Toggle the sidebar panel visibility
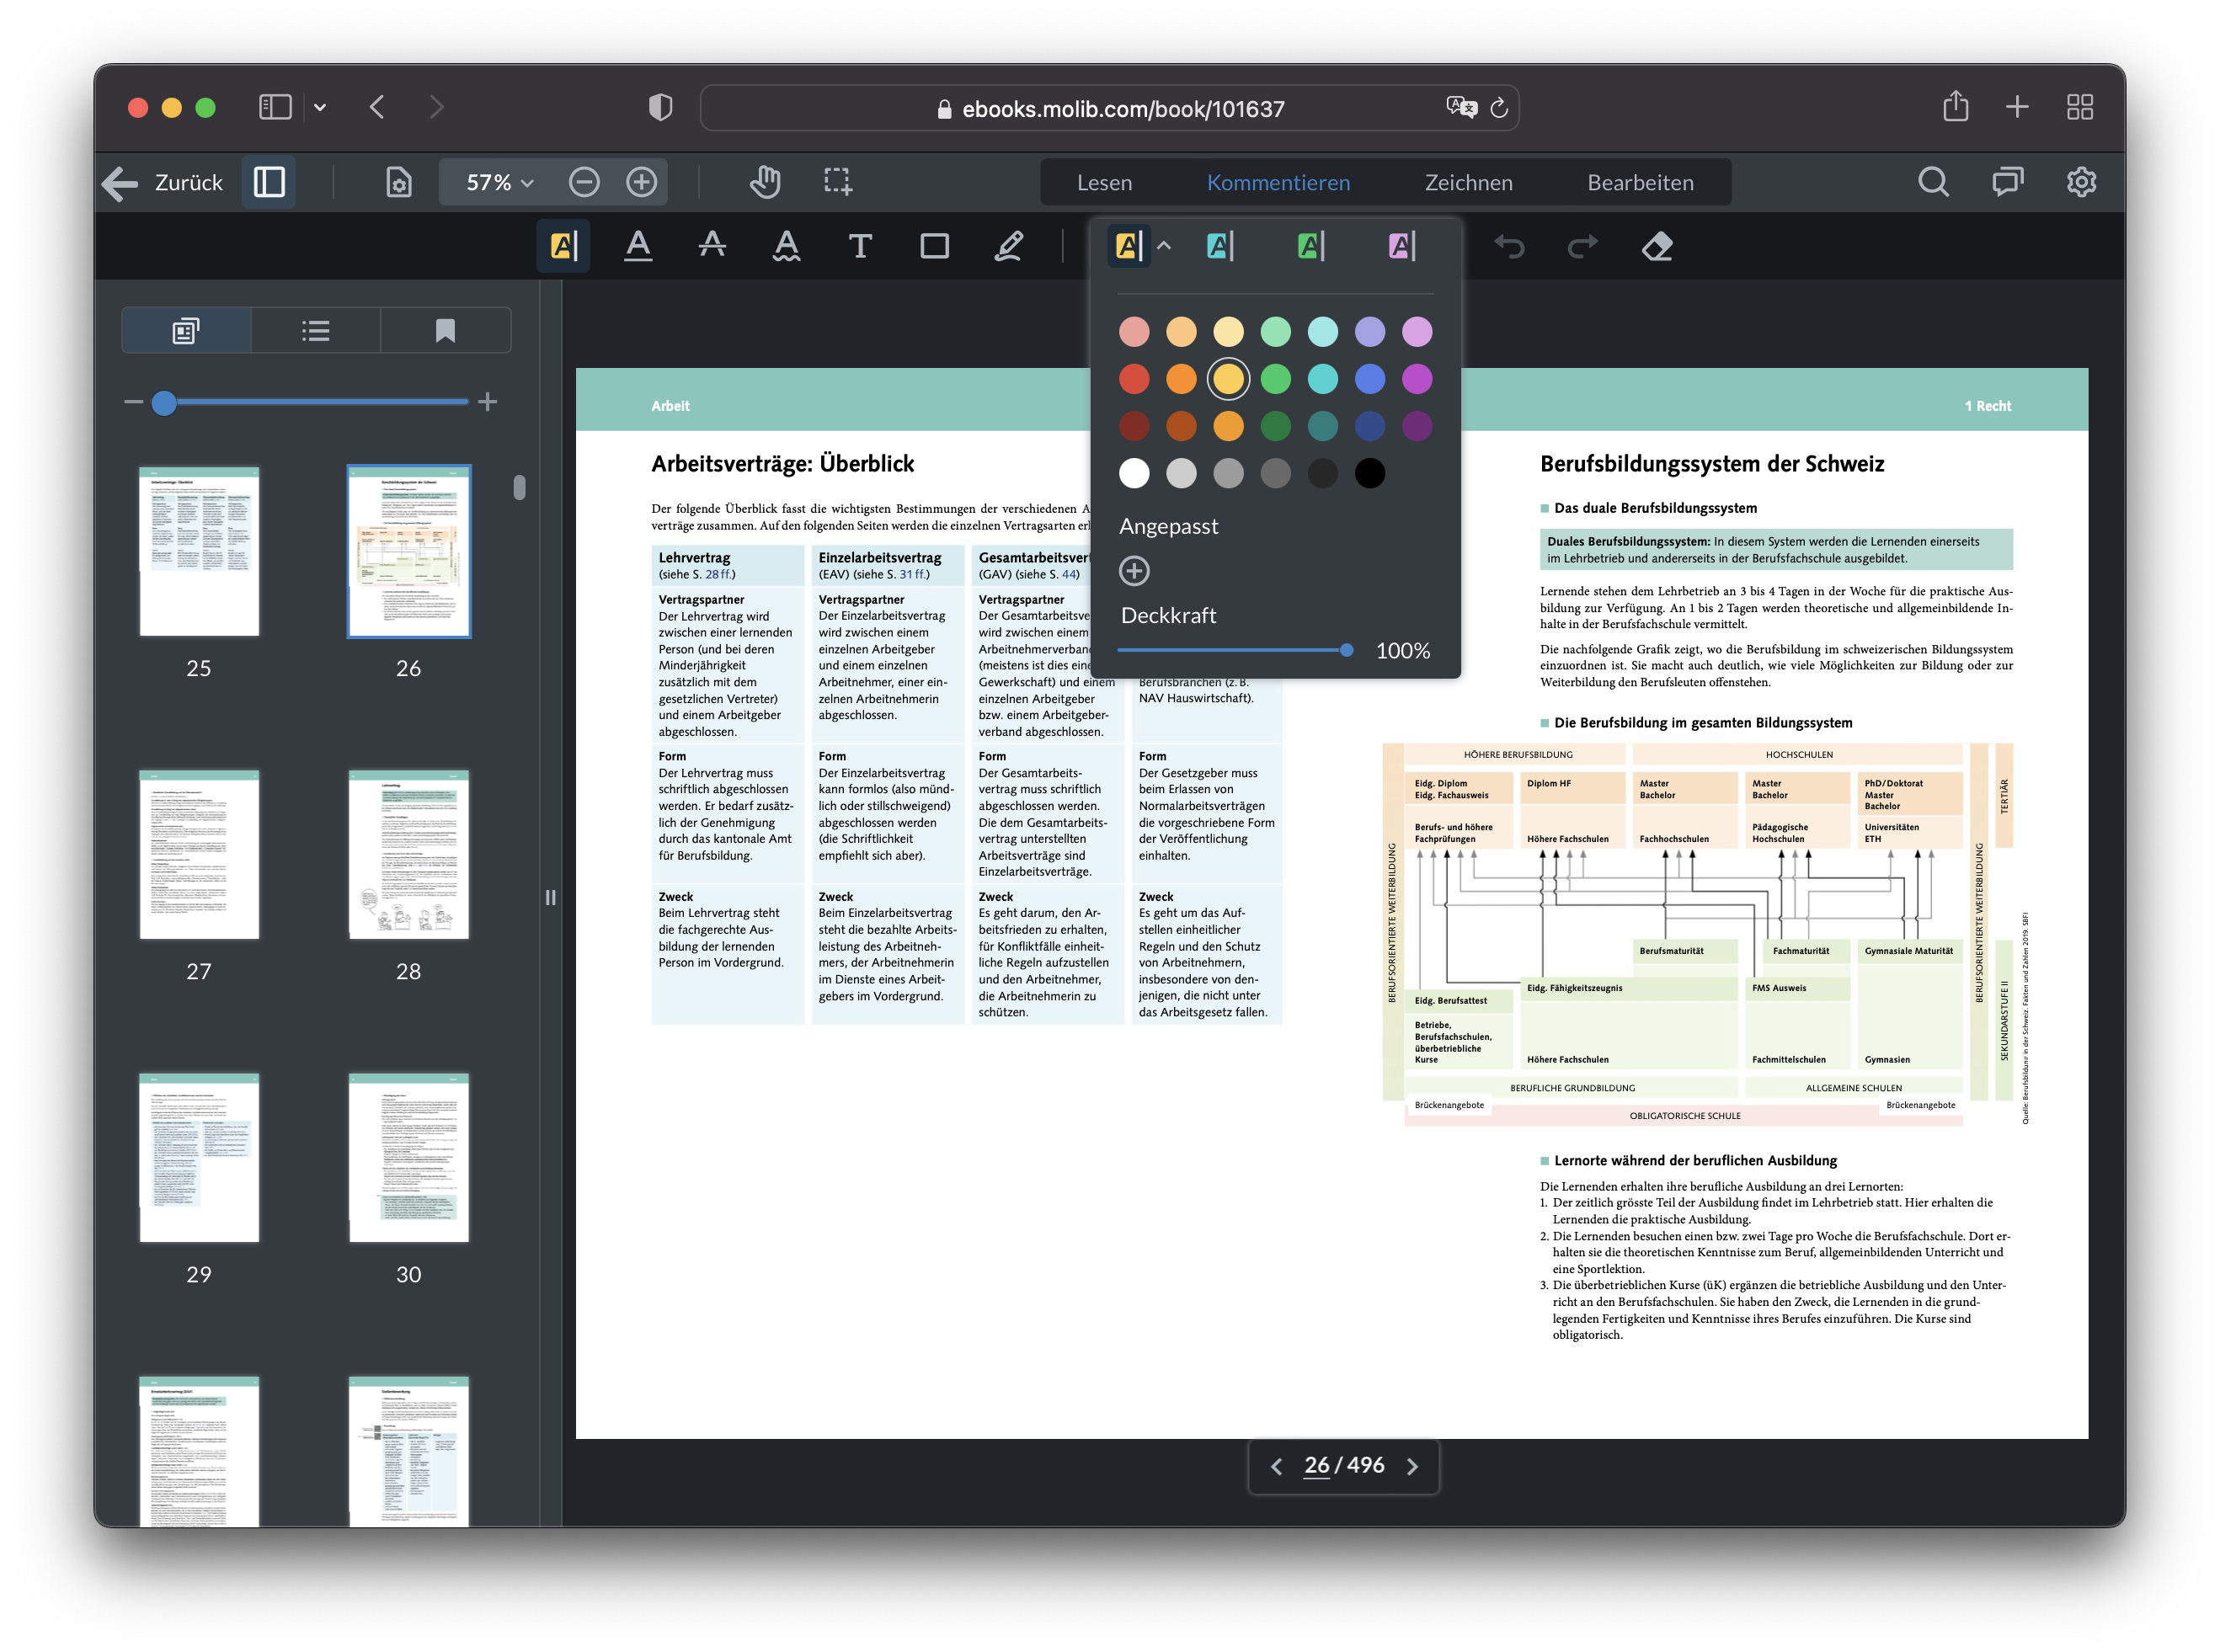The width and height of the screenshot is (2220, 1652). pyautogui.click(x=268, y=182)
